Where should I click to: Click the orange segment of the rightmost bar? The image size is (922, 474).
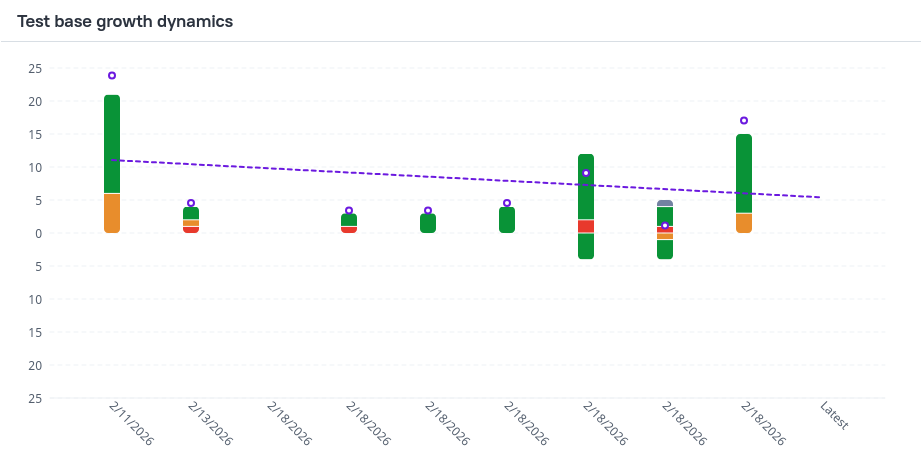(744, 223)
